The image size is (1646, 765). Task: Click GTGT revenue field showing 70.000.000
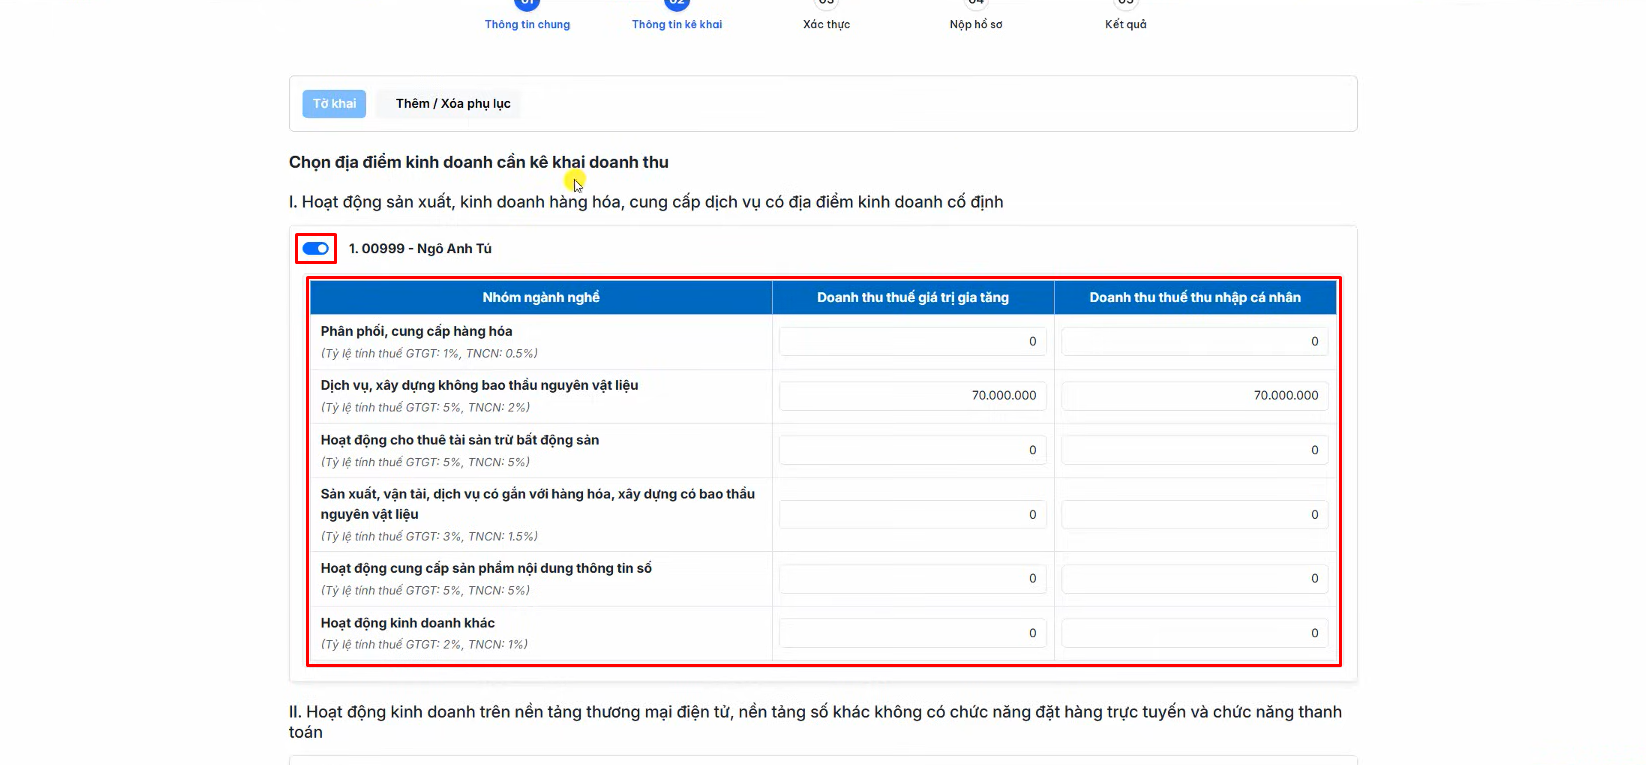coord(913,396)
